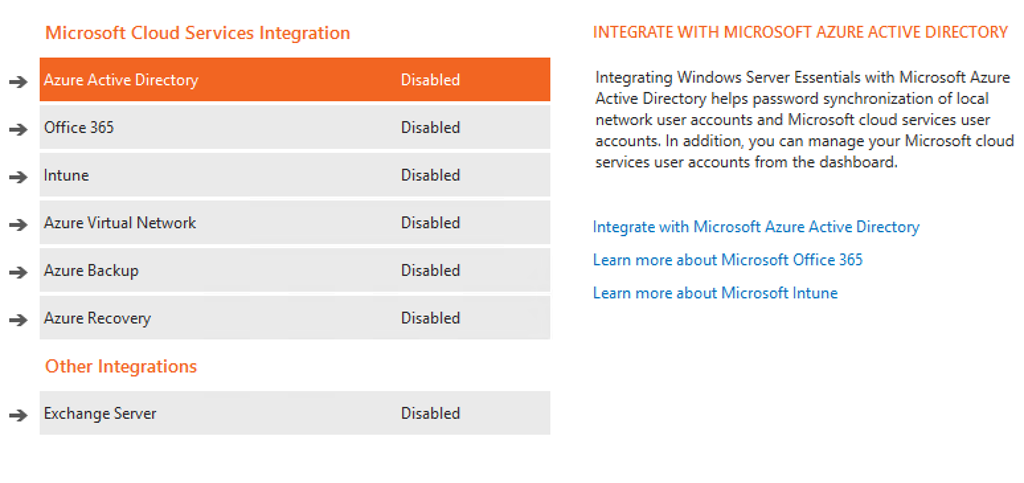Viewport: 1024px width, 483px height.
Task: Open Learn more about Microsoft Office 365
Action: [727, 260]
